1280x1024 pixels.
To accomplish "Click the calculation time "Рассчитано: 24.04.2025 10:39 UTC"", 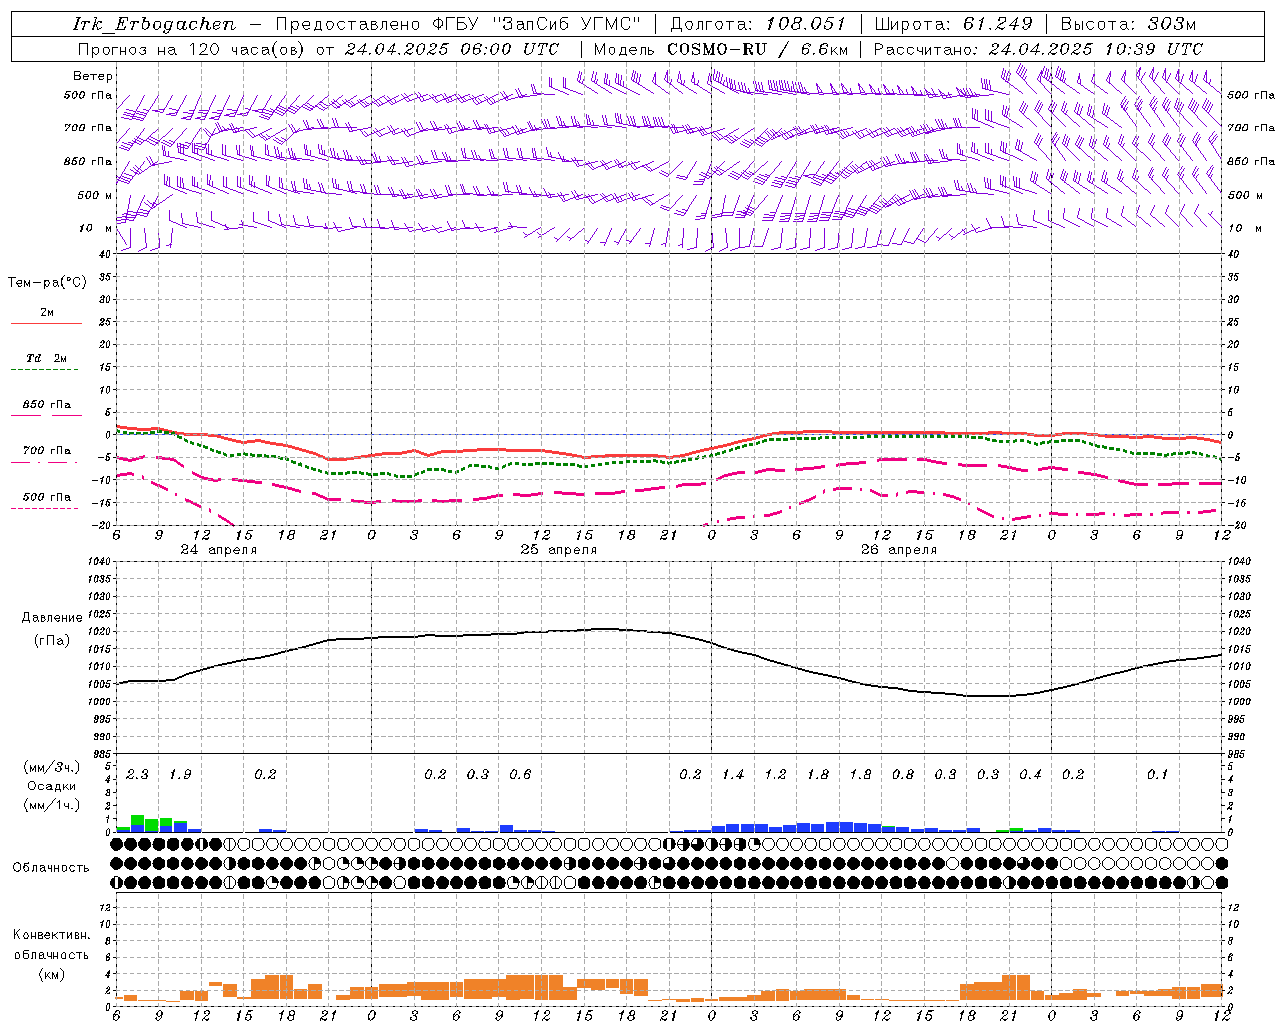I will 1038,49.
